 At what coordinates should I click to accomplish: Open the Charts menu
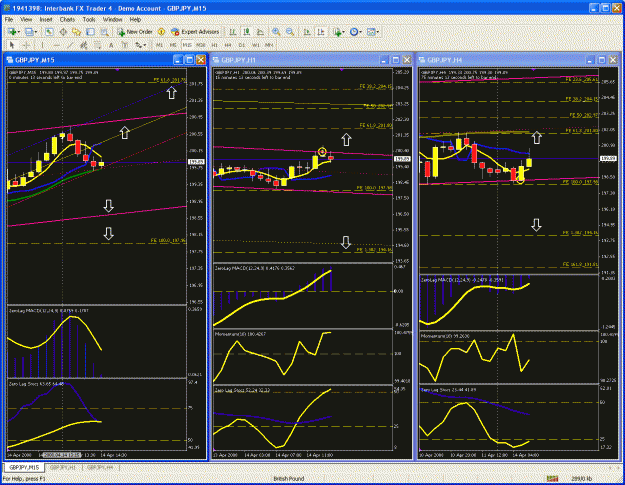67,19
